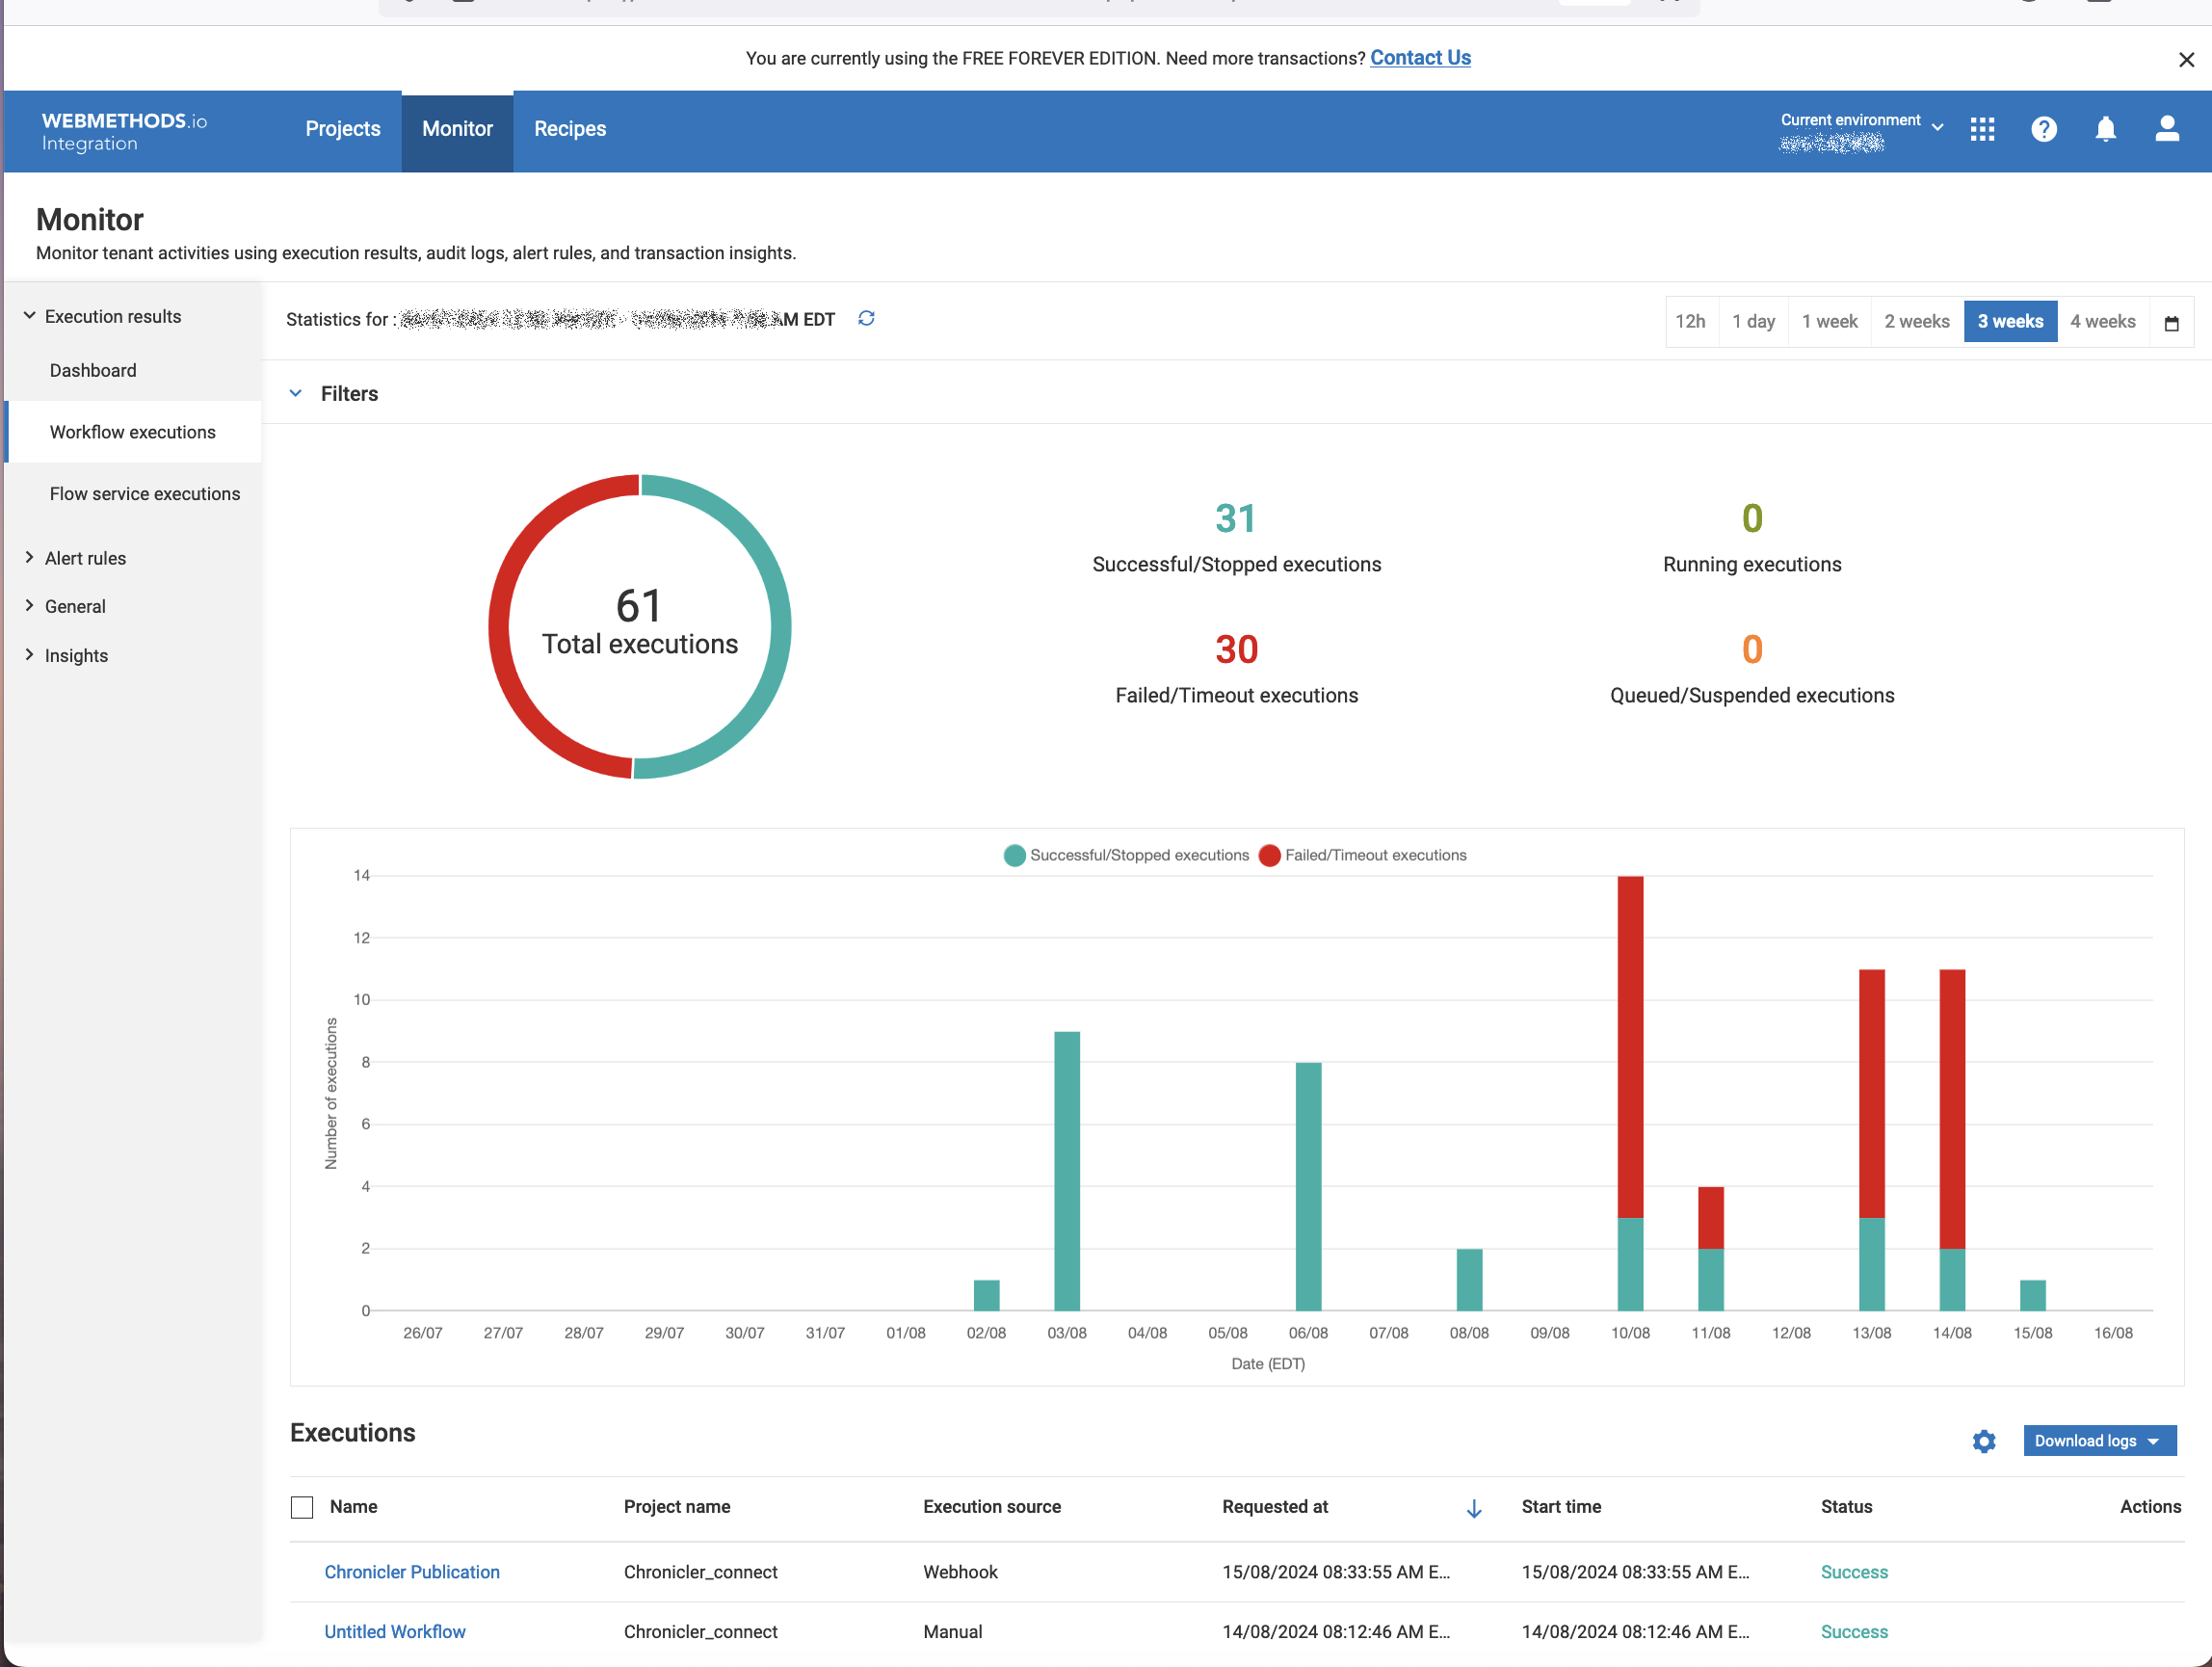Open executions table settings gear
Screen dimensions: 2212x1667
[1984, 1441]
